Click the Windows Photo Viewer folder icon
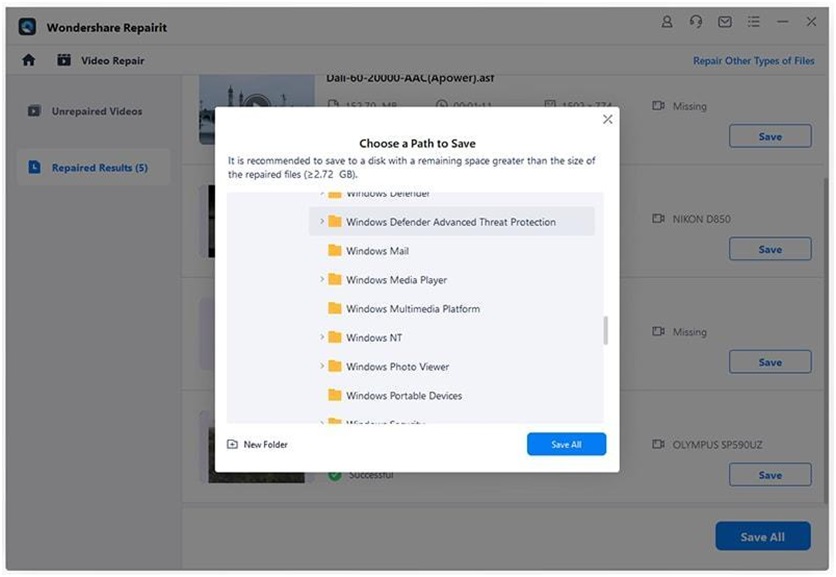The height and width of the screenshot is (577, 836). [x=334, y=366]
